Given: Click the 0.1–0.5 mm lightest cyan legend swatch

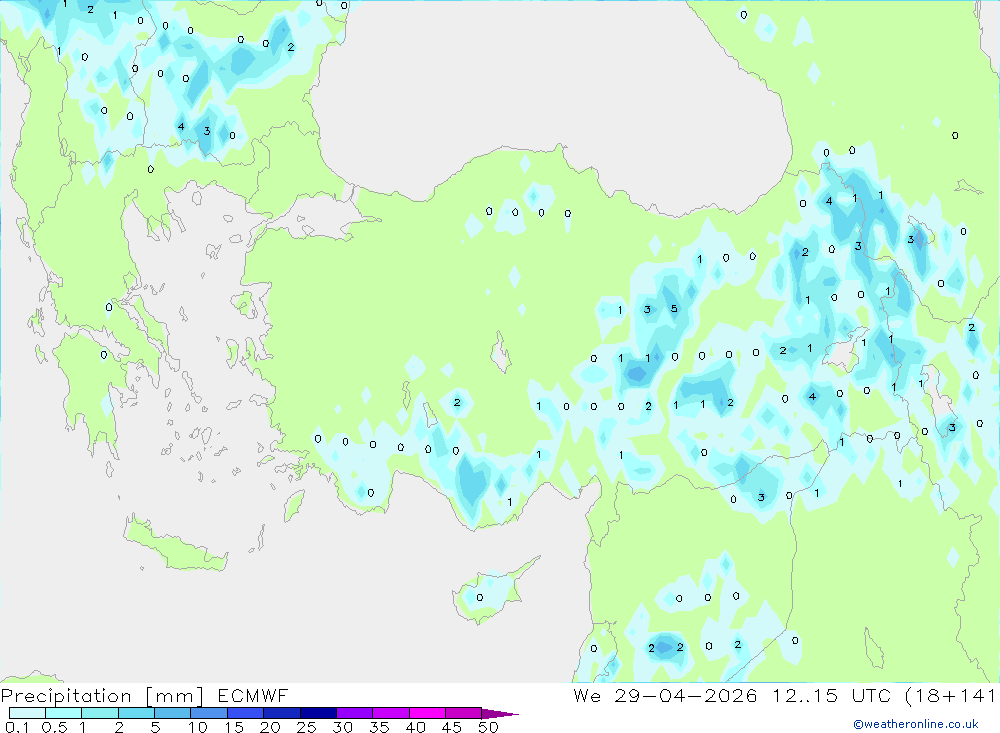Looking at the screenshot, I should point(27,713).
